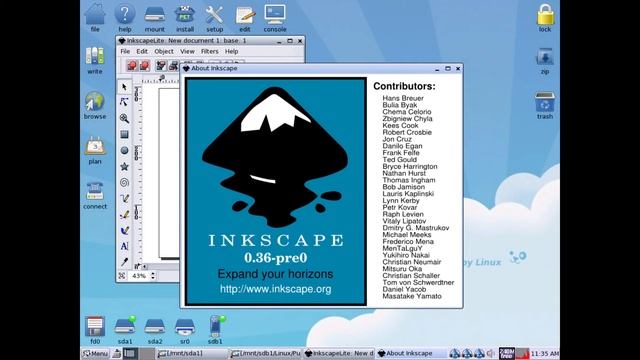Switch to /mnt/sdb1/Linux/Pu taskbar window
640x360 pixels.
(x=265, y=353)
